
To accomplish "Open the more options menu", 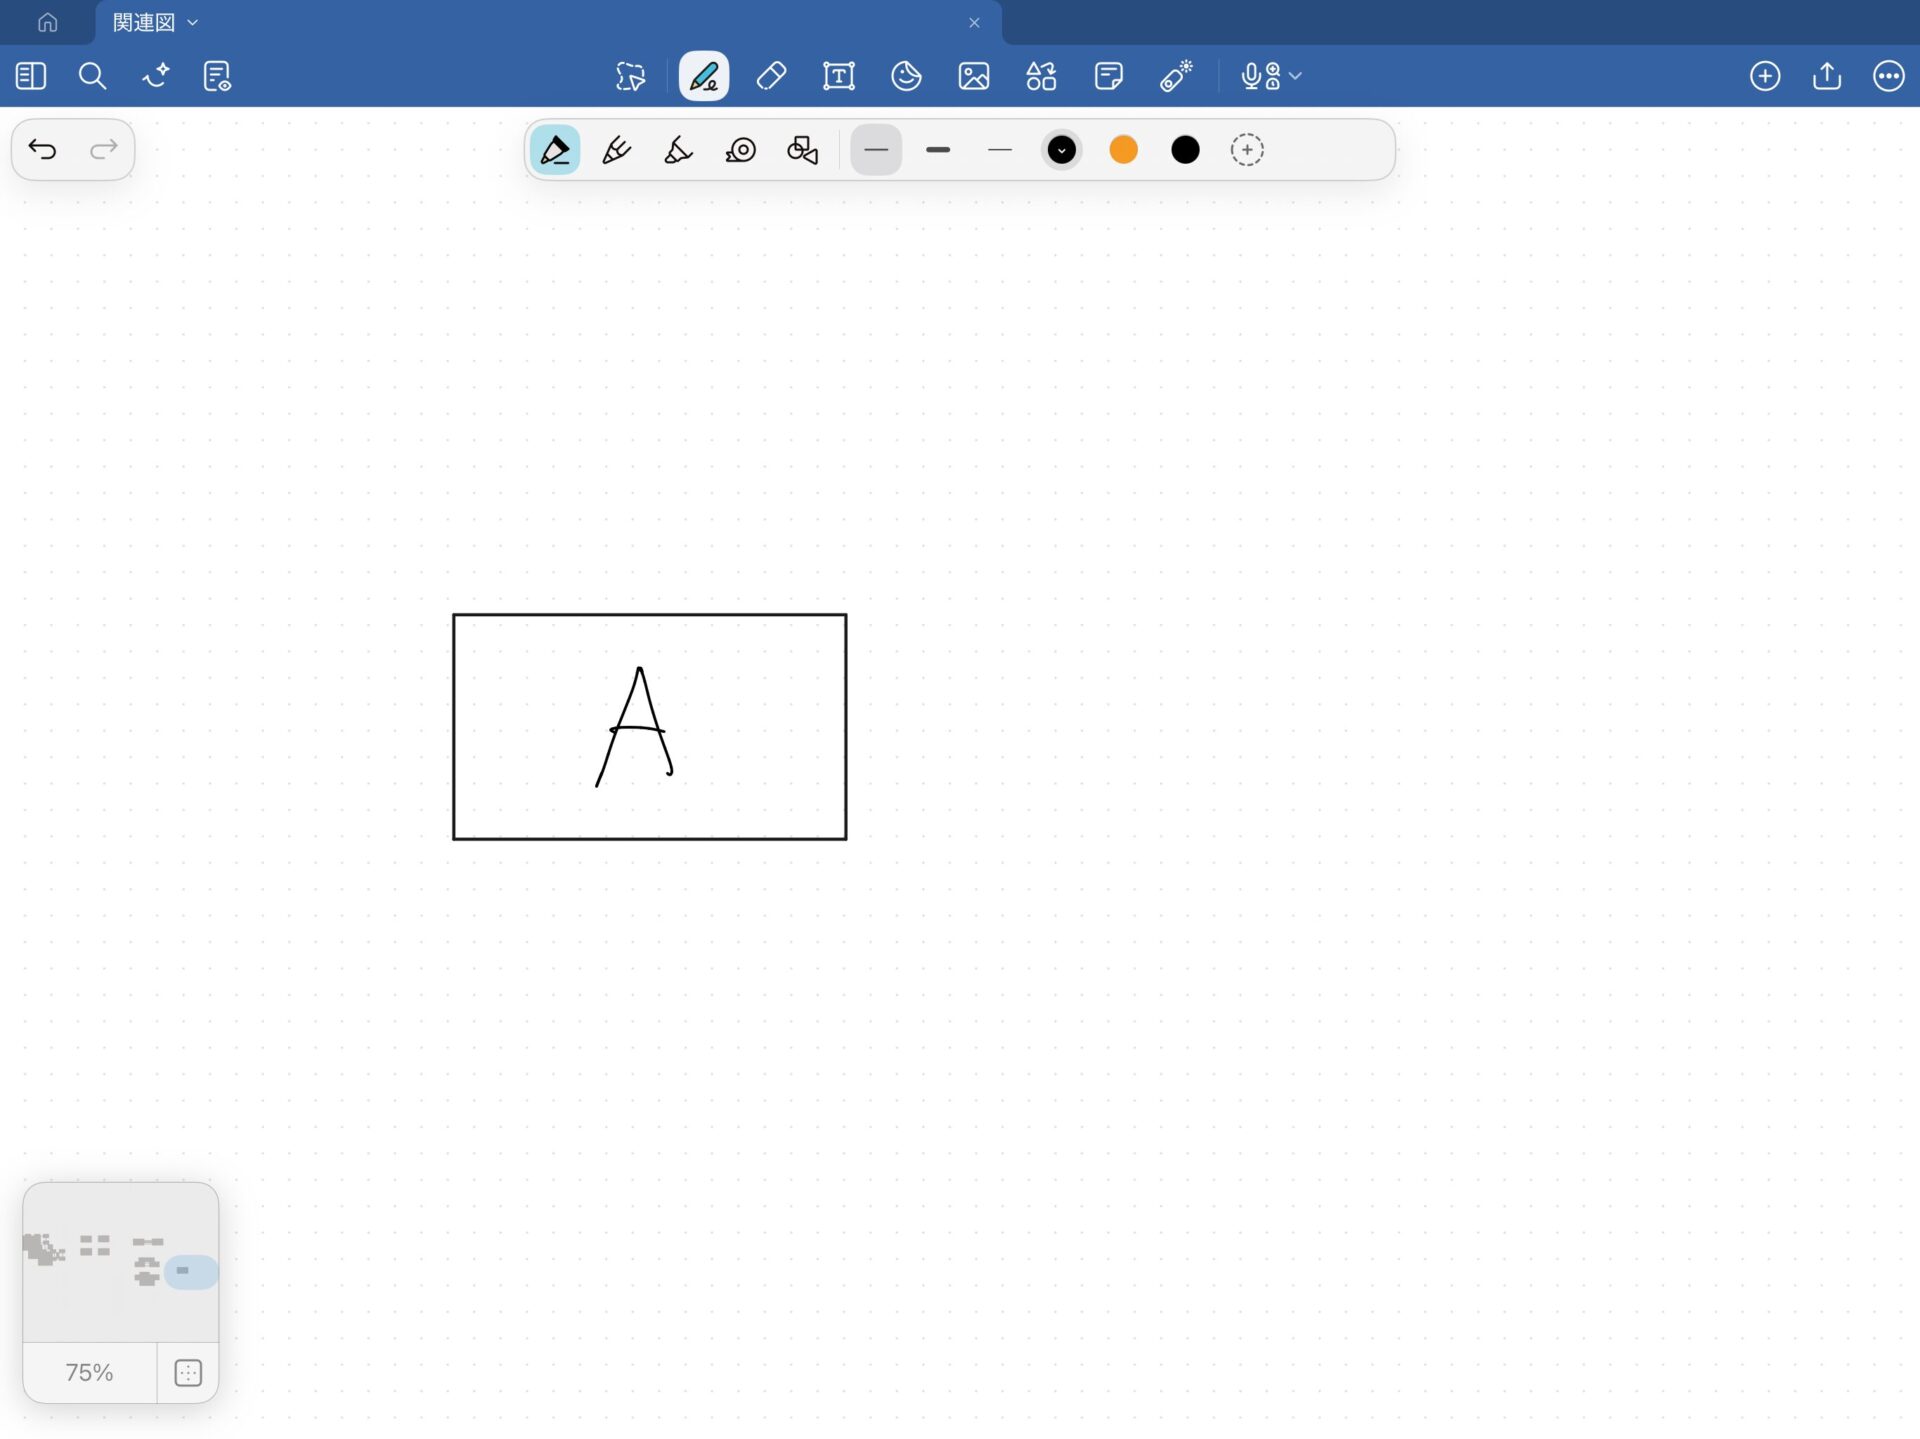I will point(1888,76).
